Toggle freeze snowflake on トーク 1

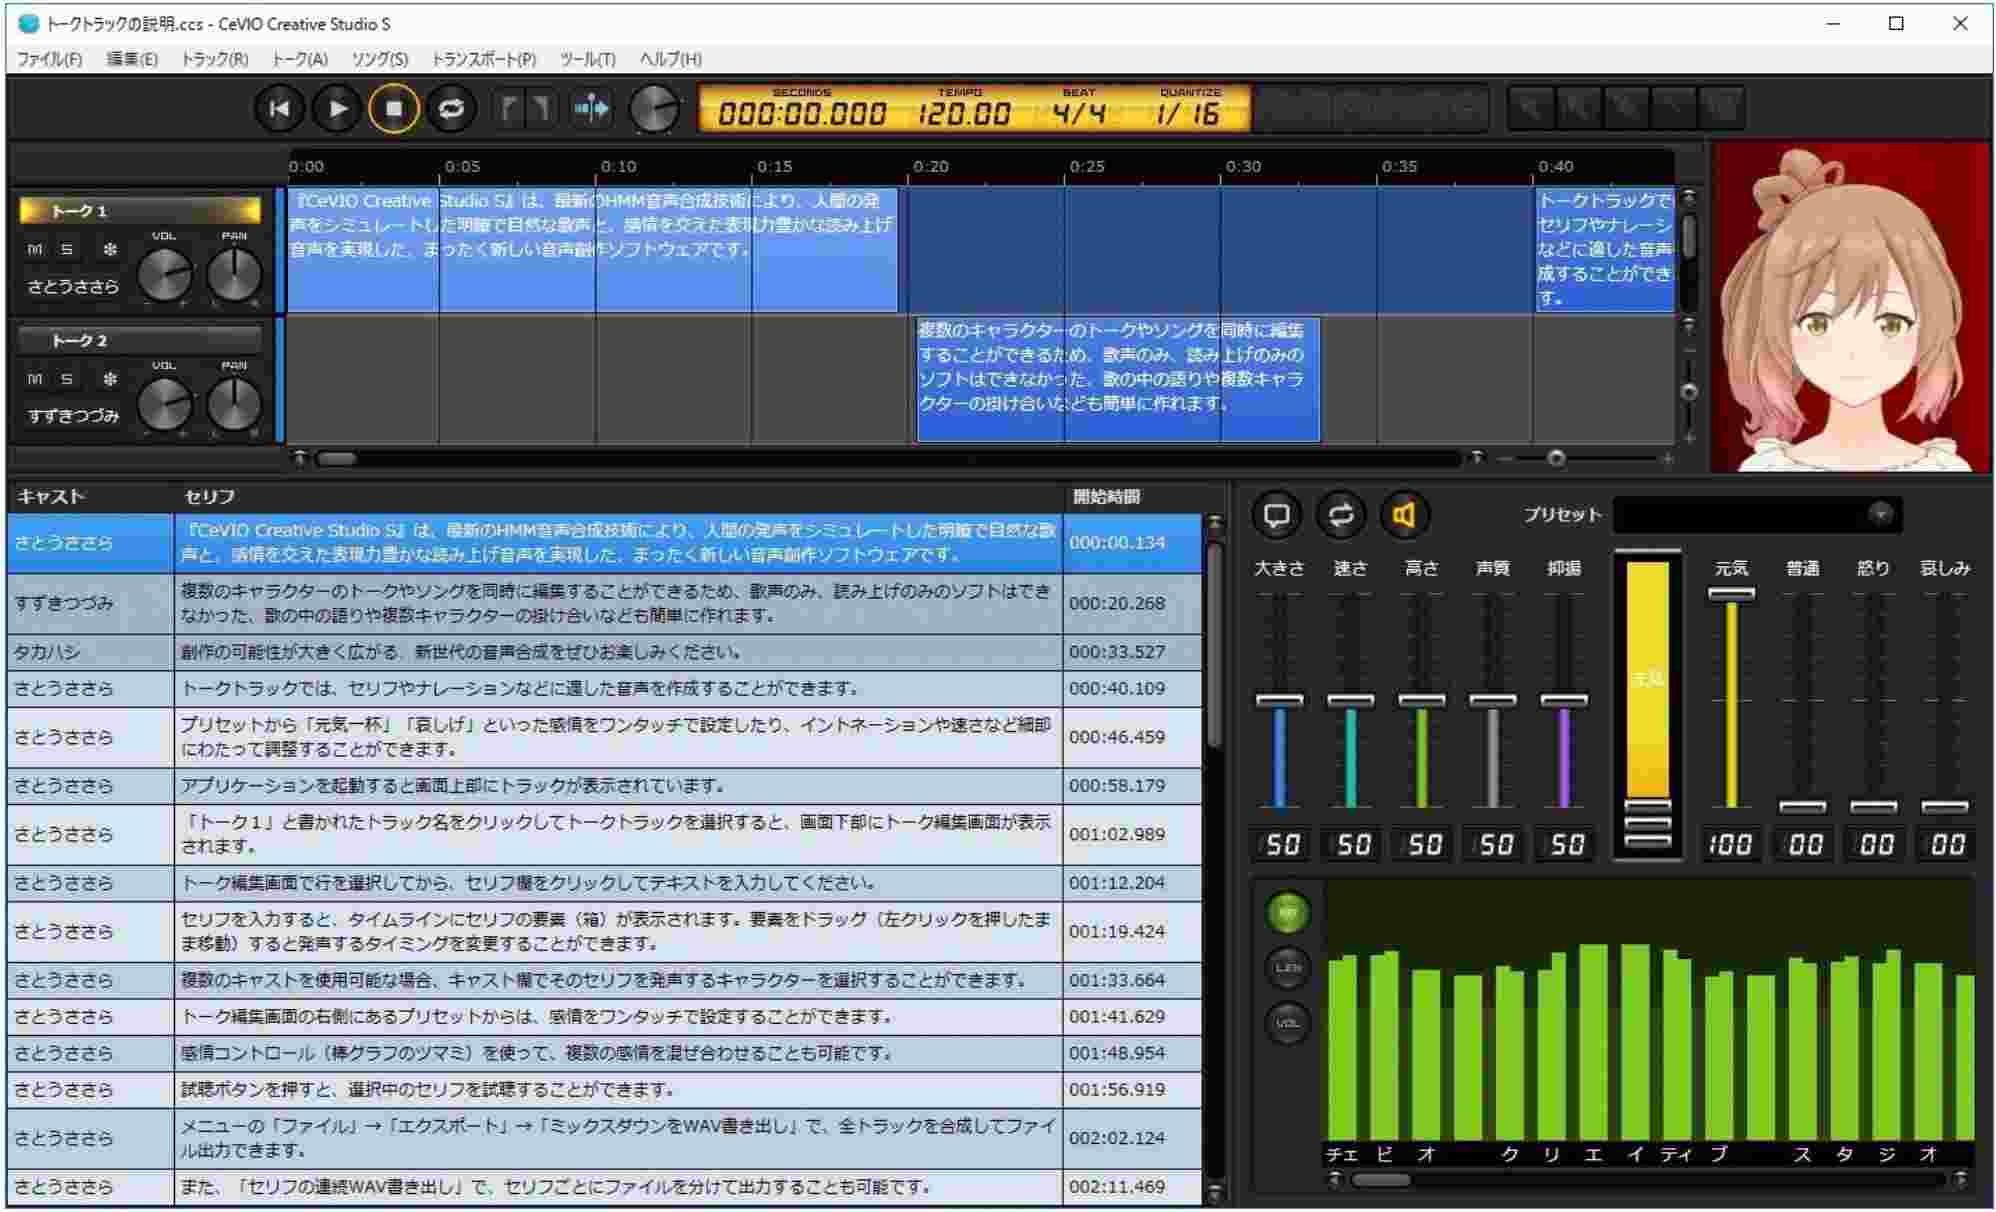pyautogui.click(x=110, y=249)
